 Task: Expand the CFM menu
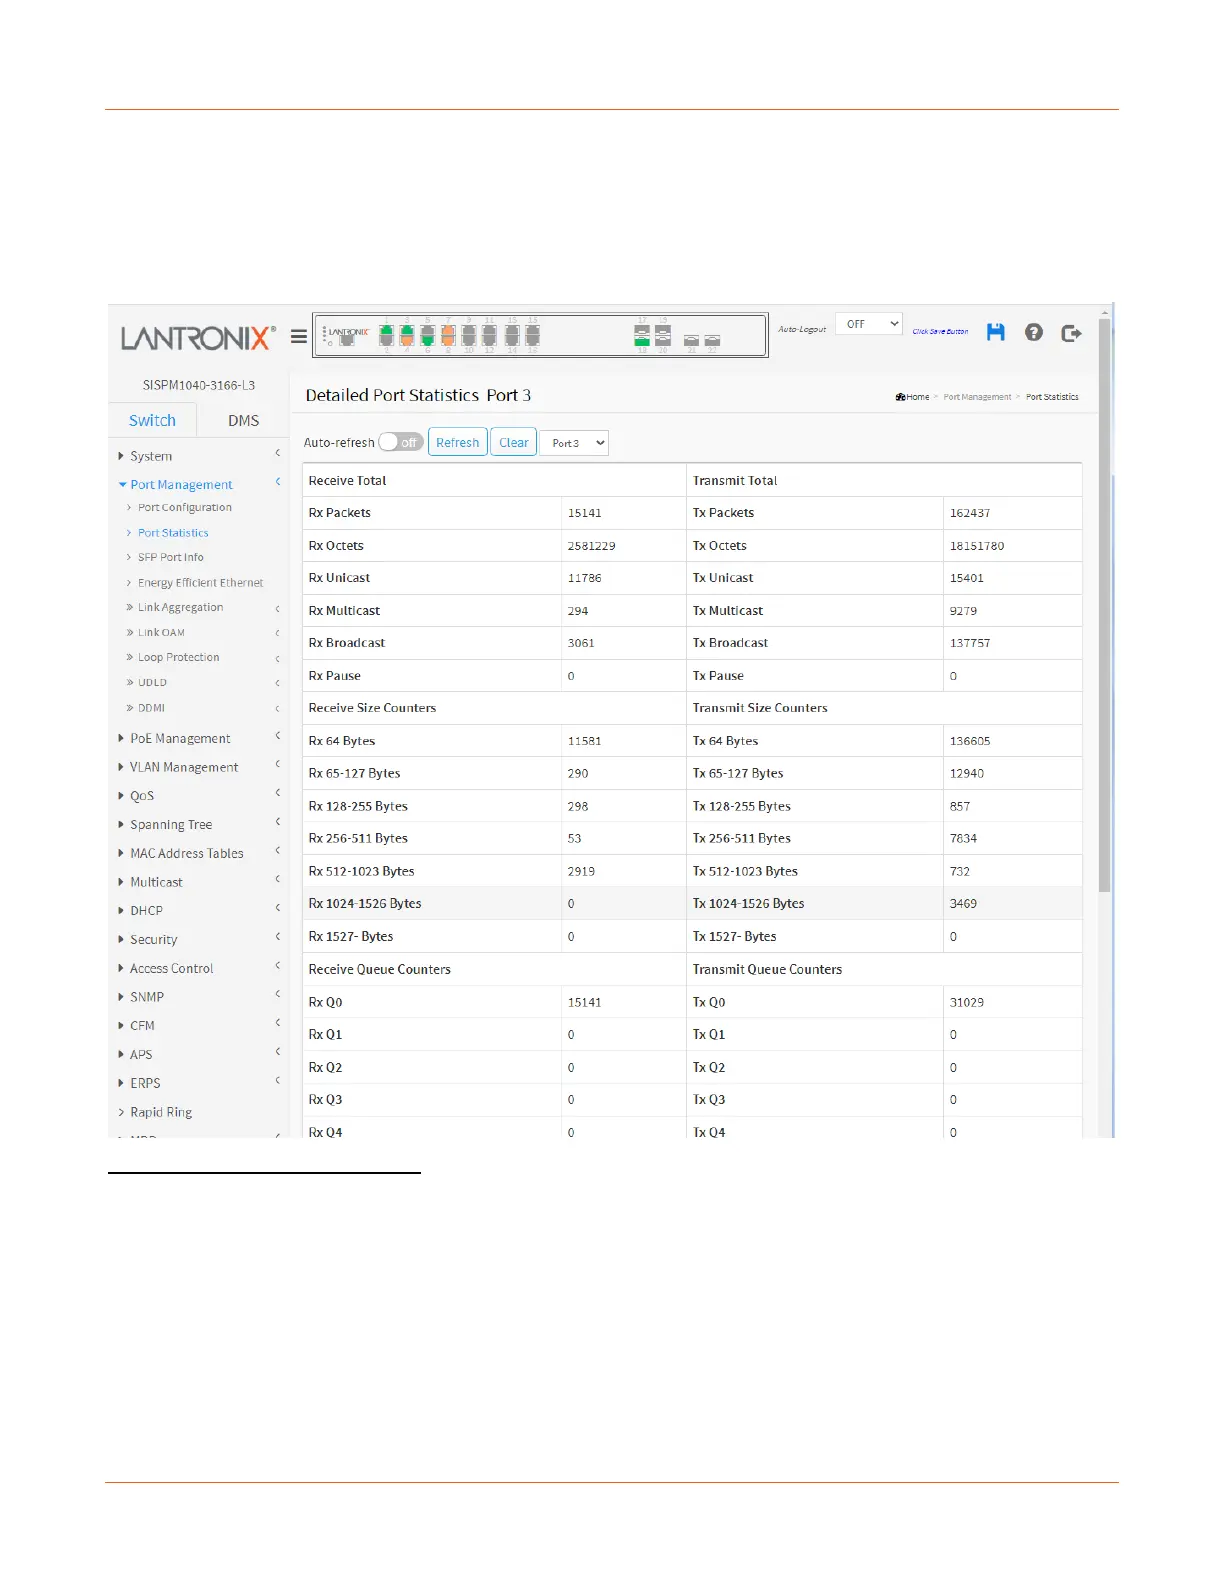(x=142, y=1026)
